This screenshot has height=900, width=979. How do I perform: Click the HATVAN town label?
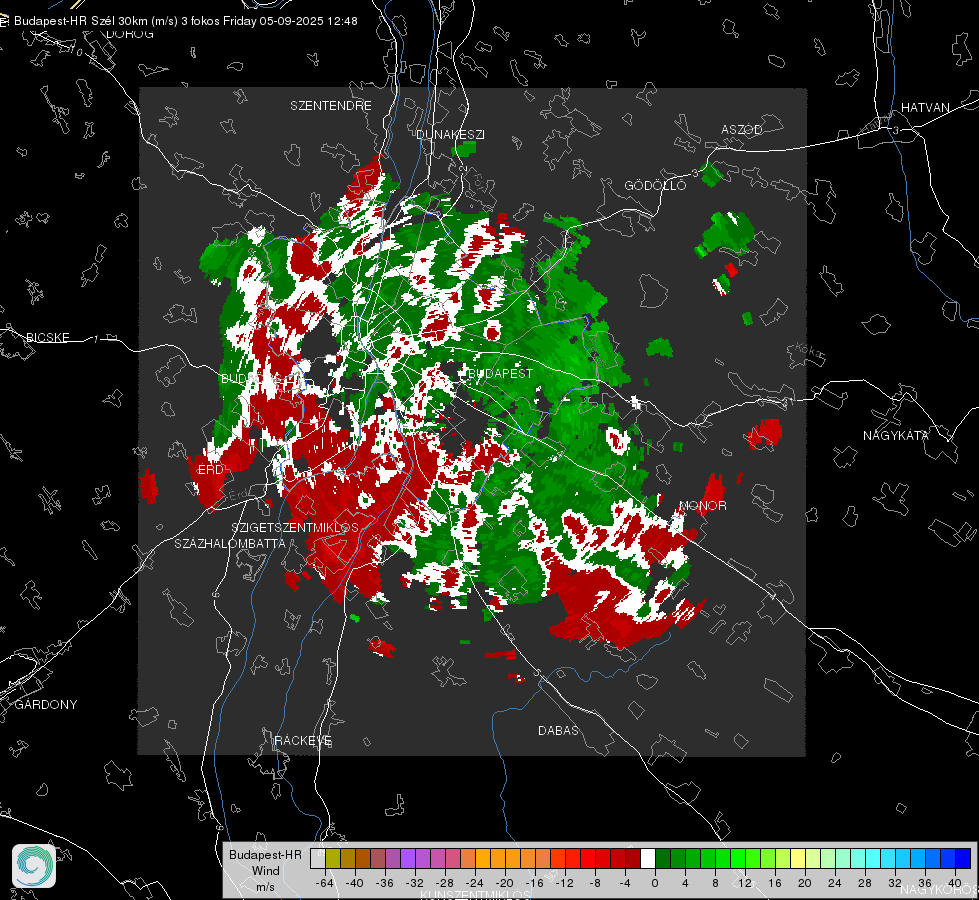pos(925,108)
